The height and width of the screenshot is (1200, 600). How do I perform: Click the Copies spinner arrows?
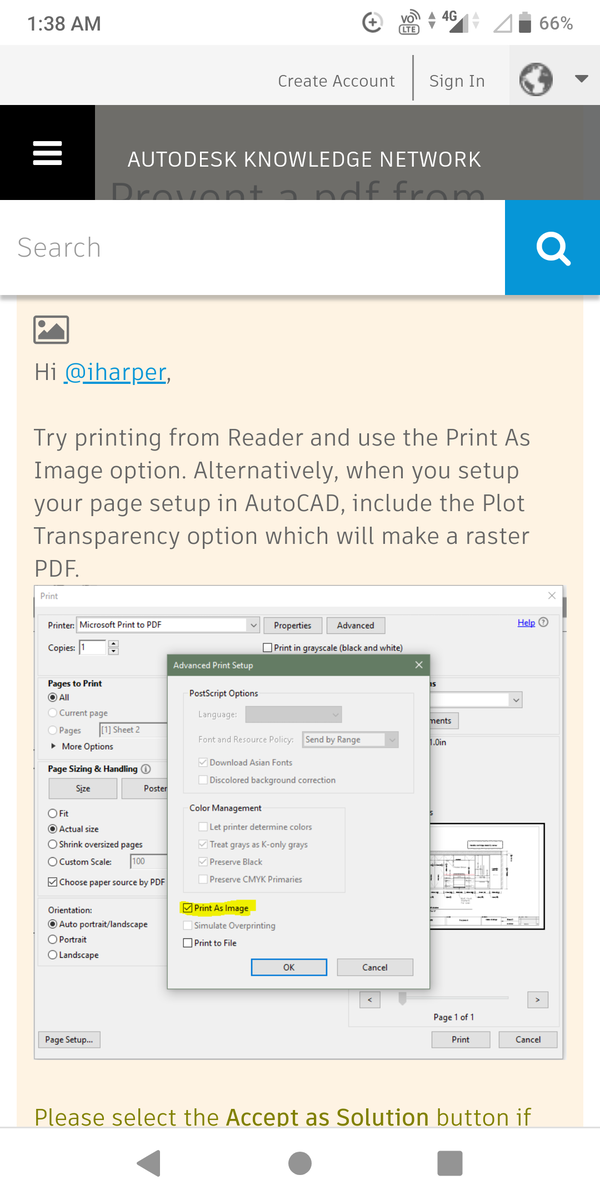pos(113,648)
